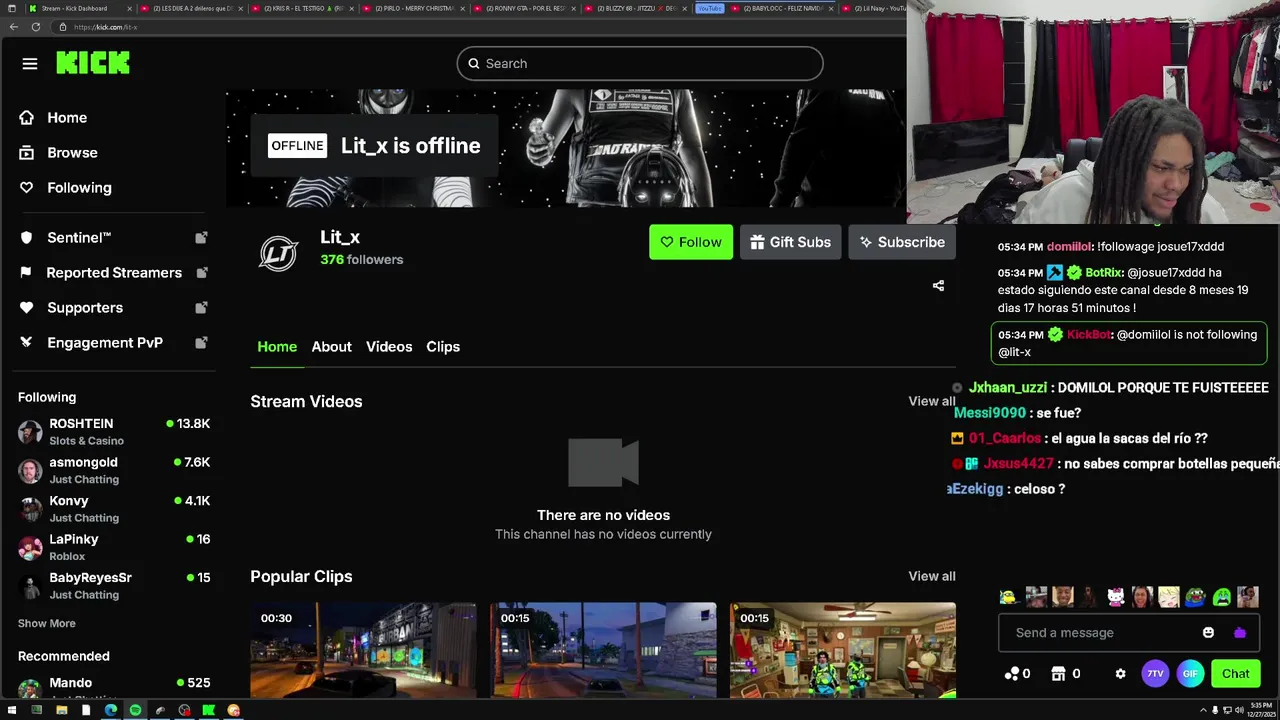Open asmongold channel from Following
1280x720 pixels.
tap(114, 470)
